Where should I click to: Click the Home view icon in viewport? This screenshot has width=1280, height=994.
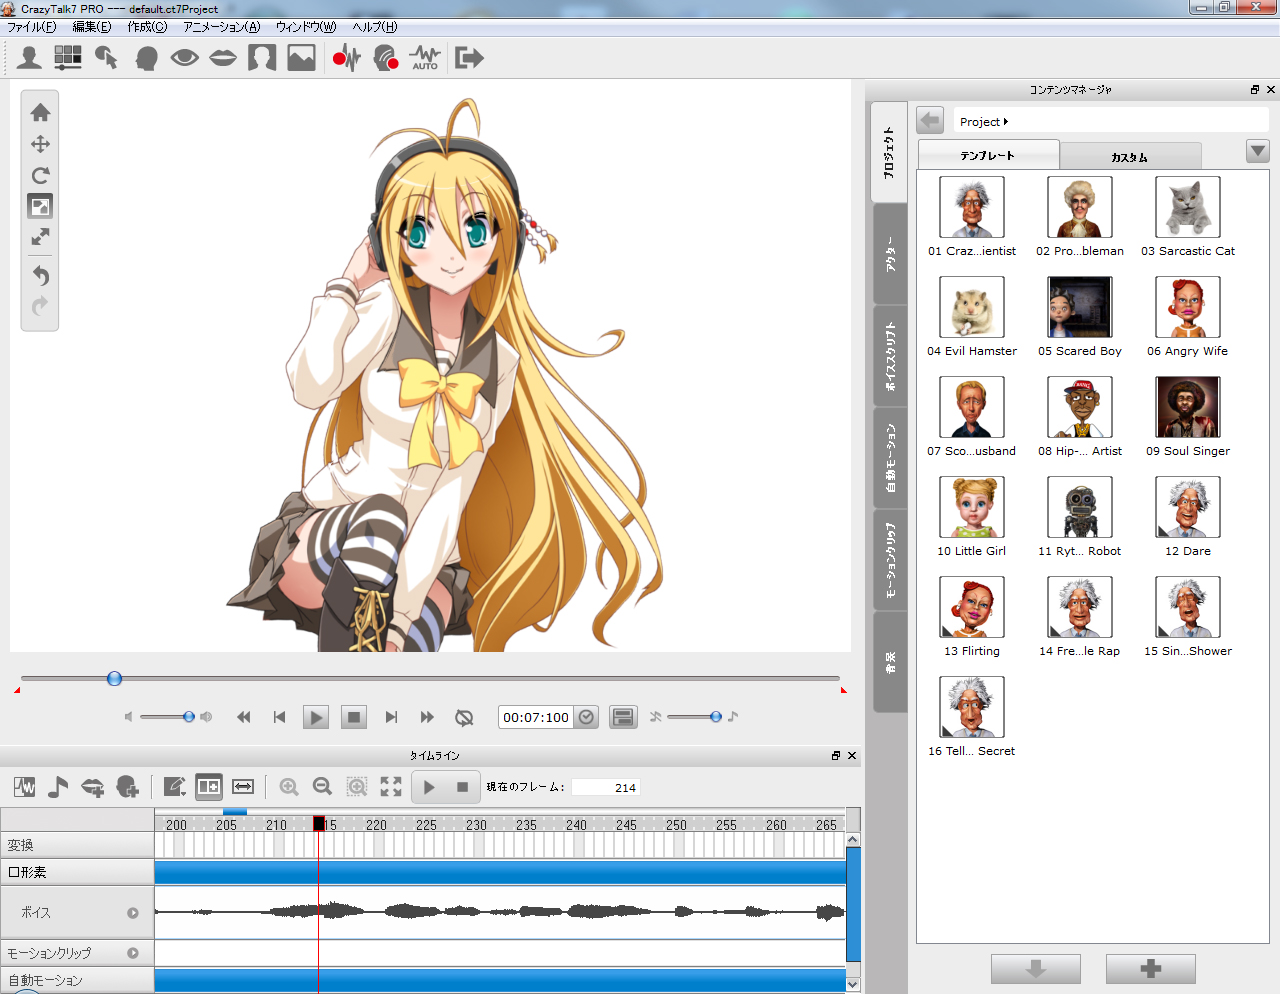pyautogui.click(x=40, y=112)
